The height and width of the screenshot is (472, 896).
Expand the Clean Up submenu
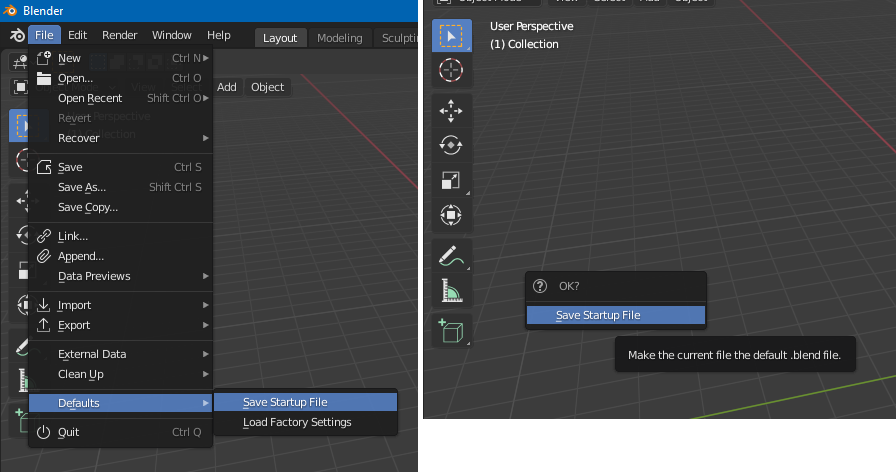click(121, 374)
